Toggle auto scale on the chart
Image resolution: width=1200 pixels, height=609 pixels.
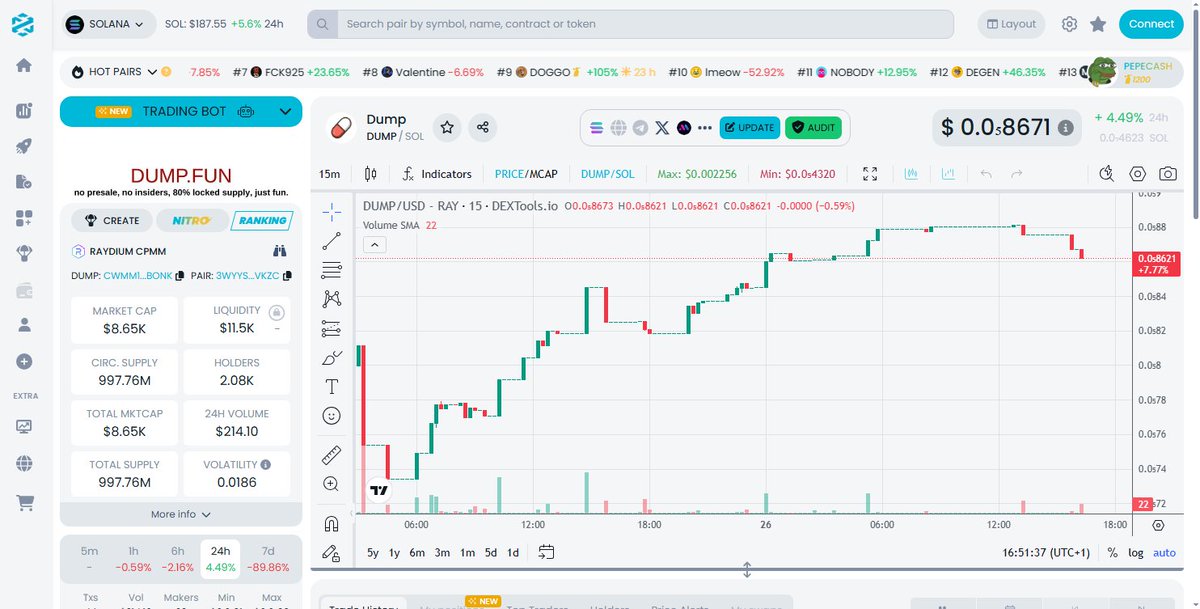tap(1165, 552)
